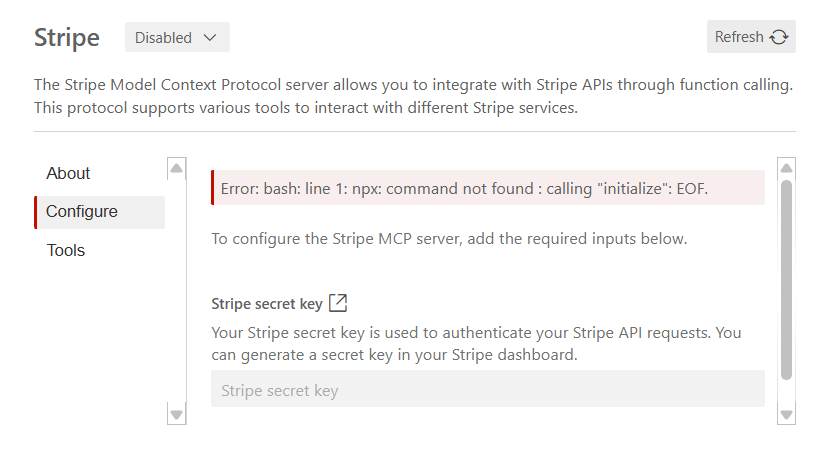Open the external link icon beside Stripe secret key
This screenshot has width=838, height=449.
pos(338,303)
